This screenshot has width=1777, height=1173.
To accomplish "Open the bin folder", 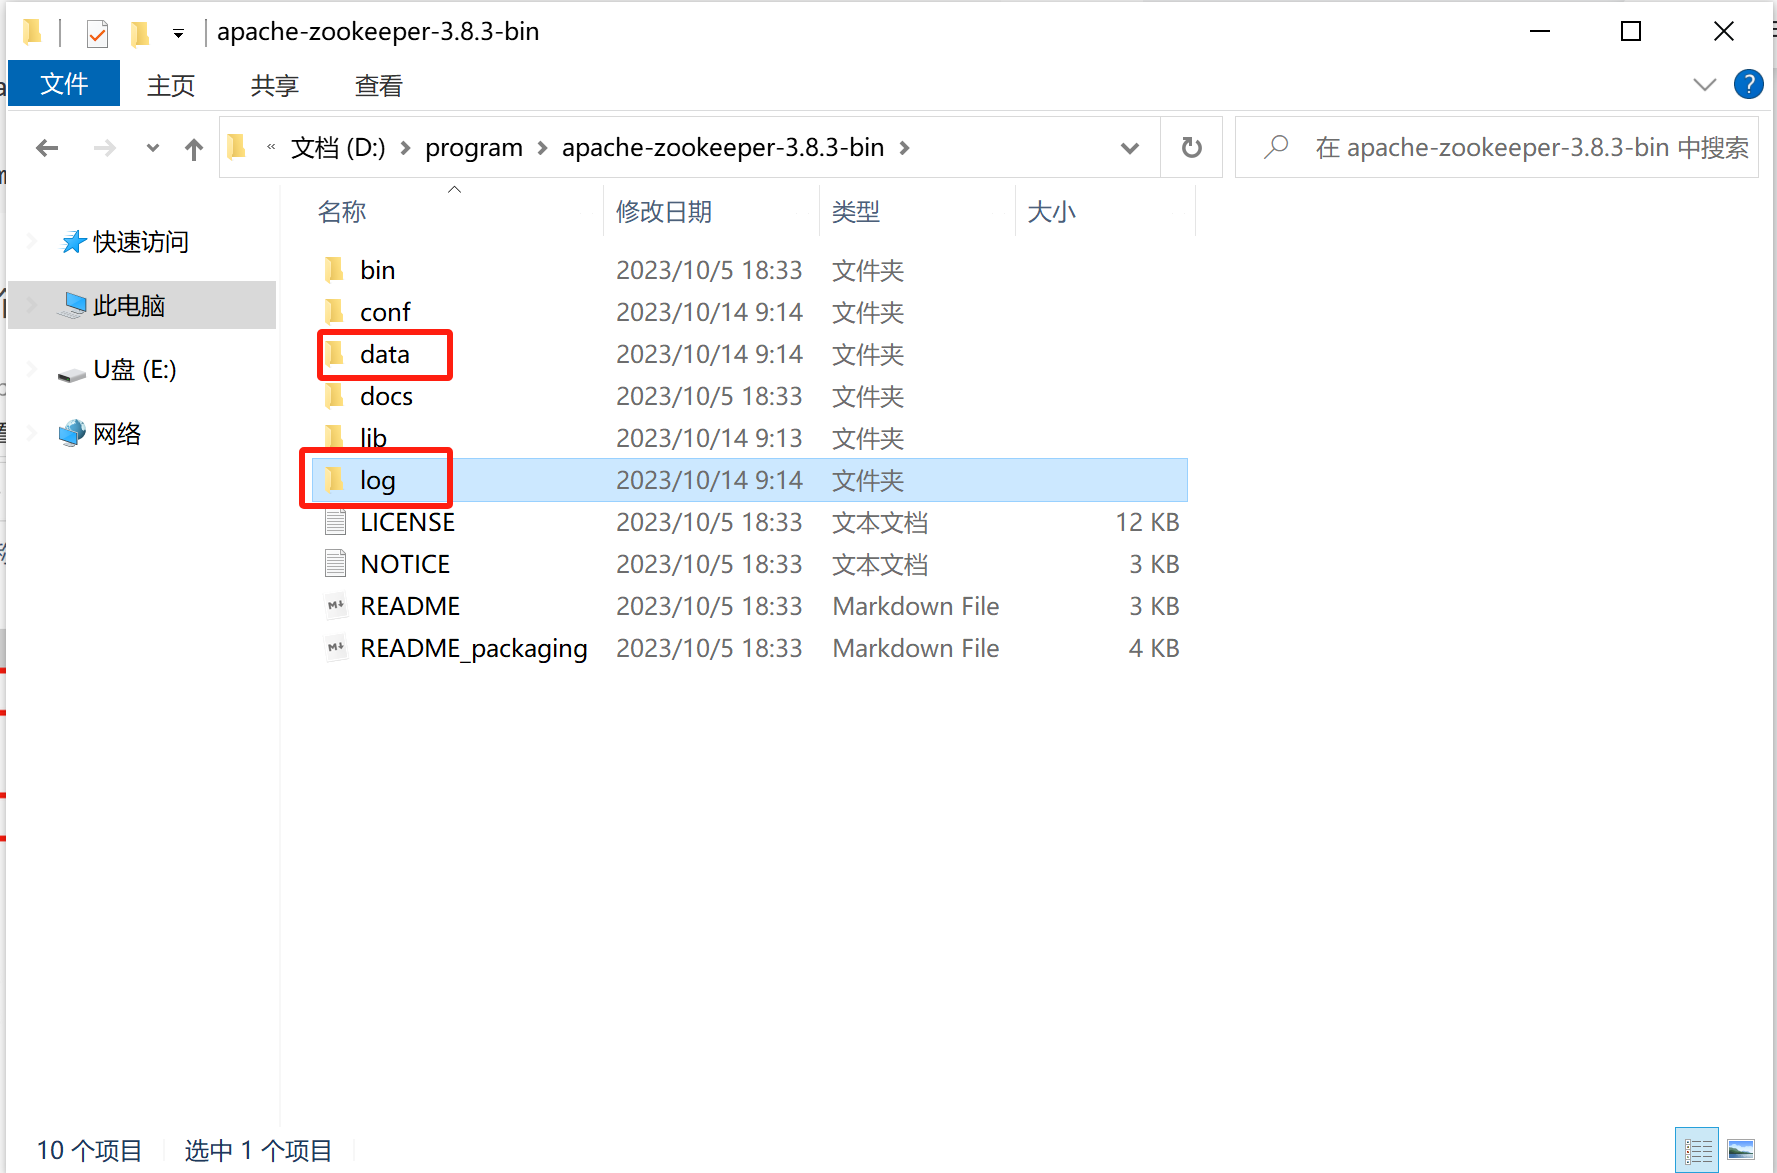I will 377,269.
